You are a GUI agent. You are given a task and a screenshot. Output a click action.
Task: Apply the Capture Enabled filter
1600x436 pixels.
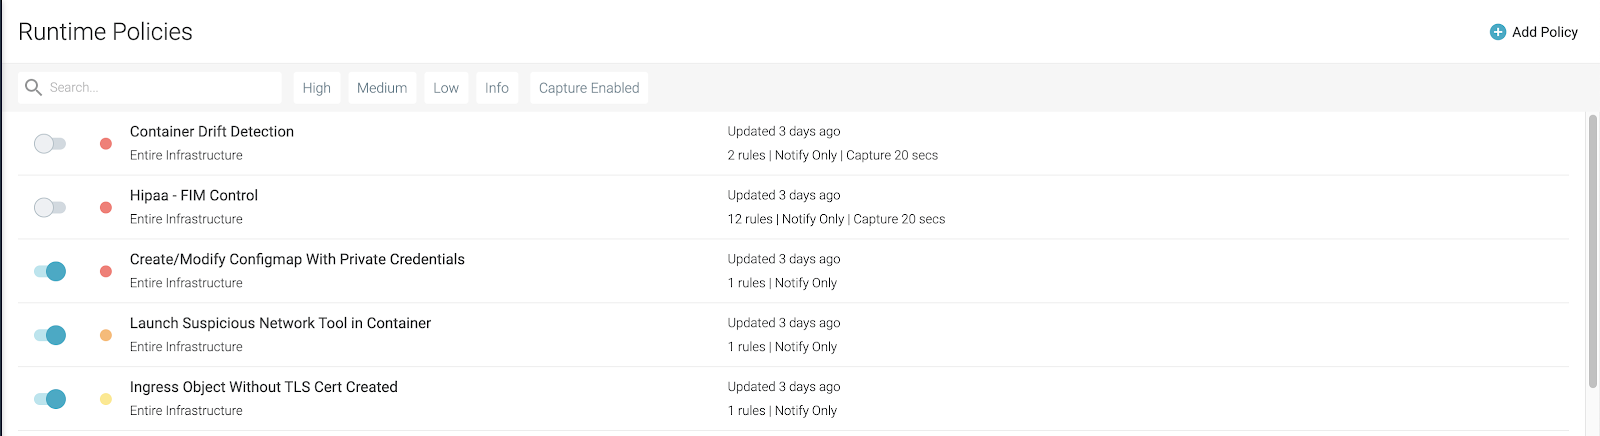tap(589, 88)
